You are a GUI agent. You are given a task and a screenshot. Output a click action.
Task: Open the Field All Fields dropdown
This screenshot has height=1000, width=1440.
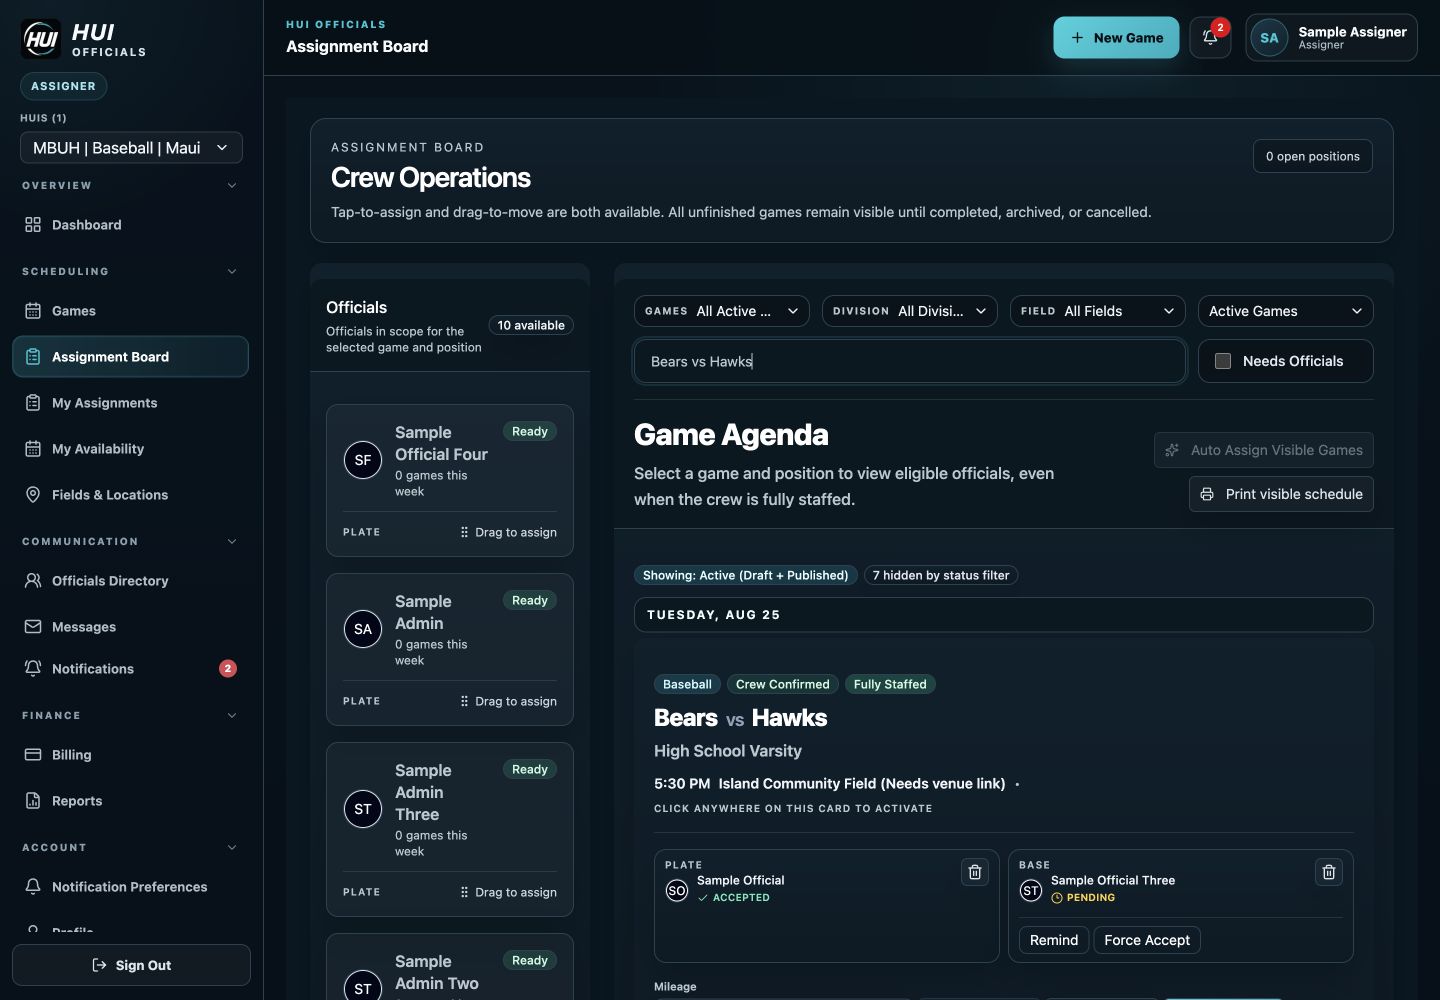pyautogui.click(x=1098, y=311)
